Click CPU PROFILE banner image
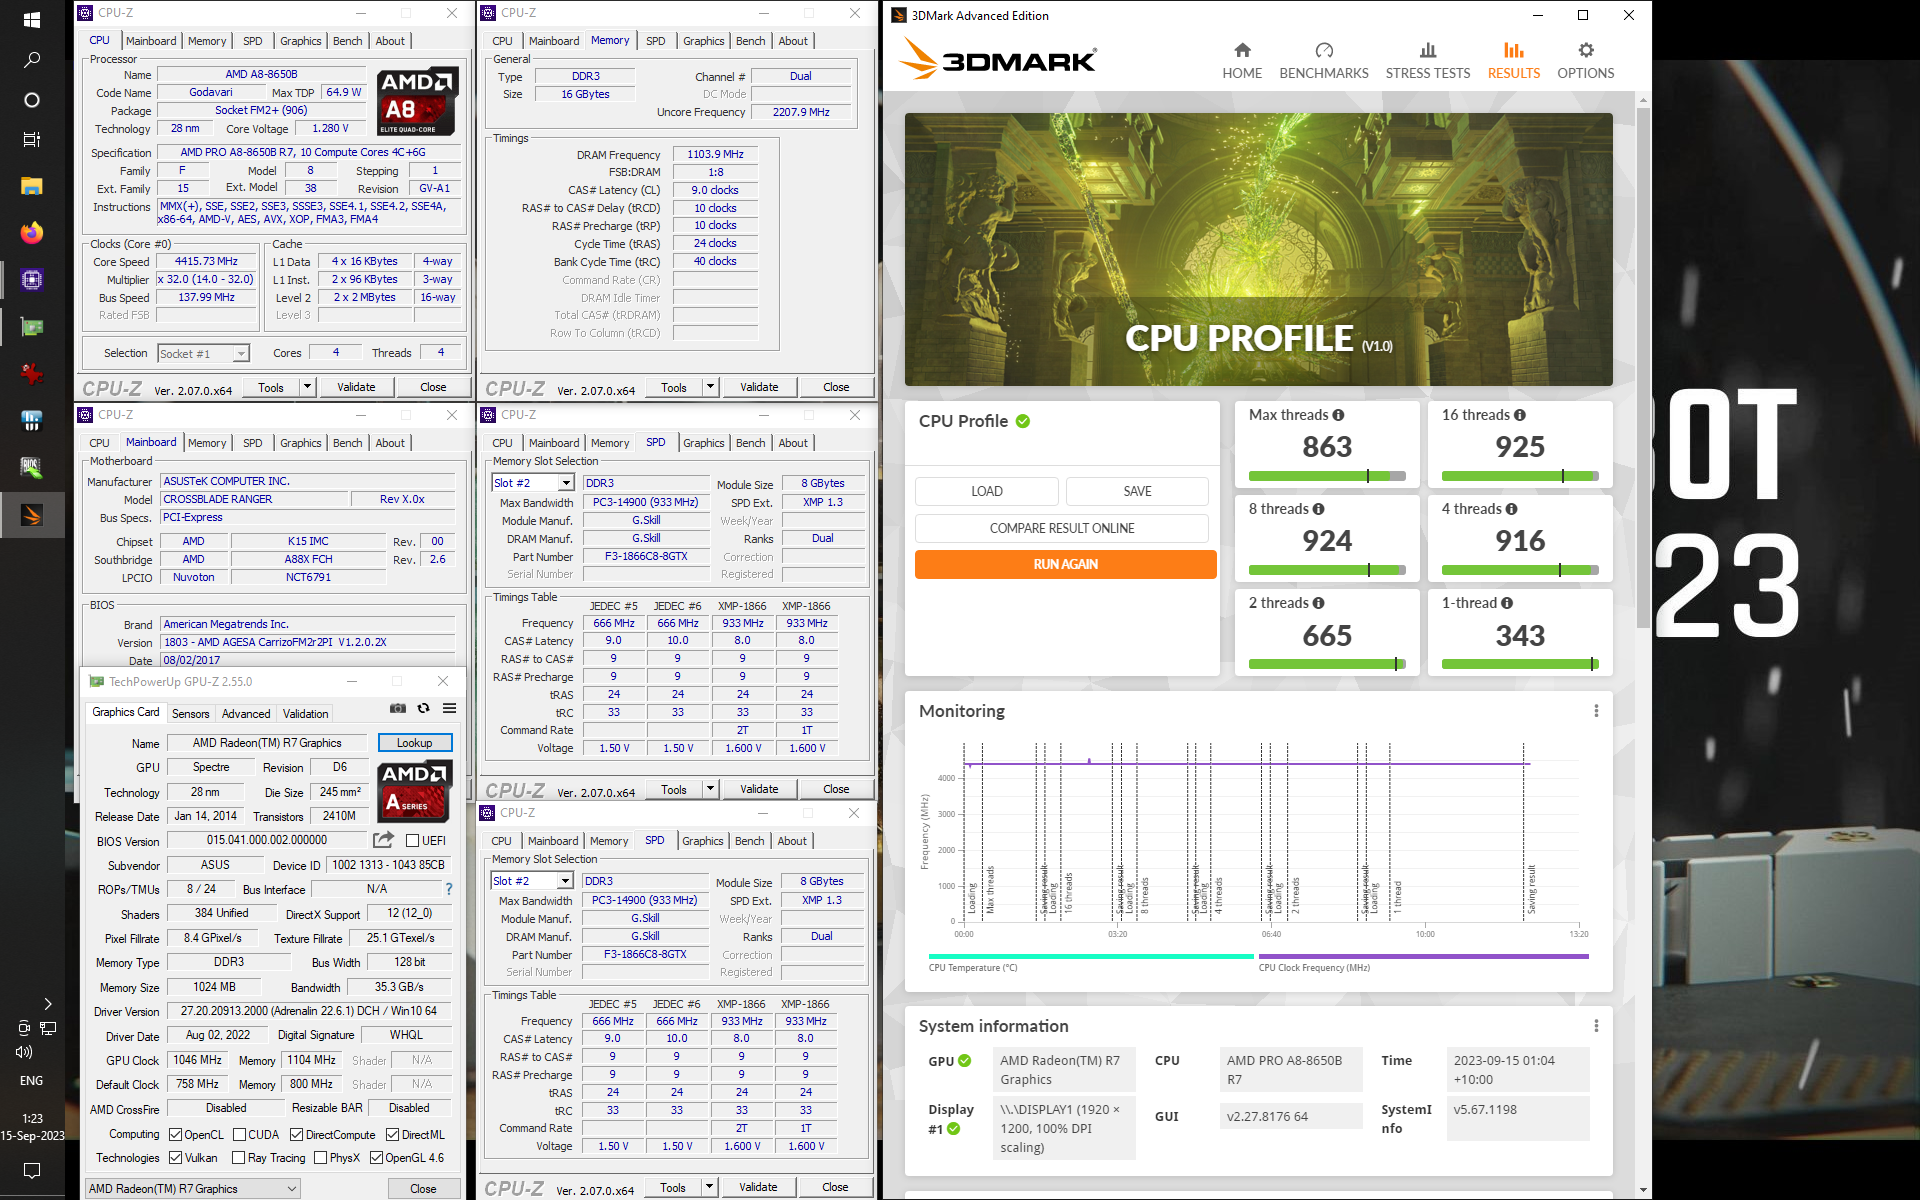Screen dimensions: 1920x1200 tap(1258, 249)
